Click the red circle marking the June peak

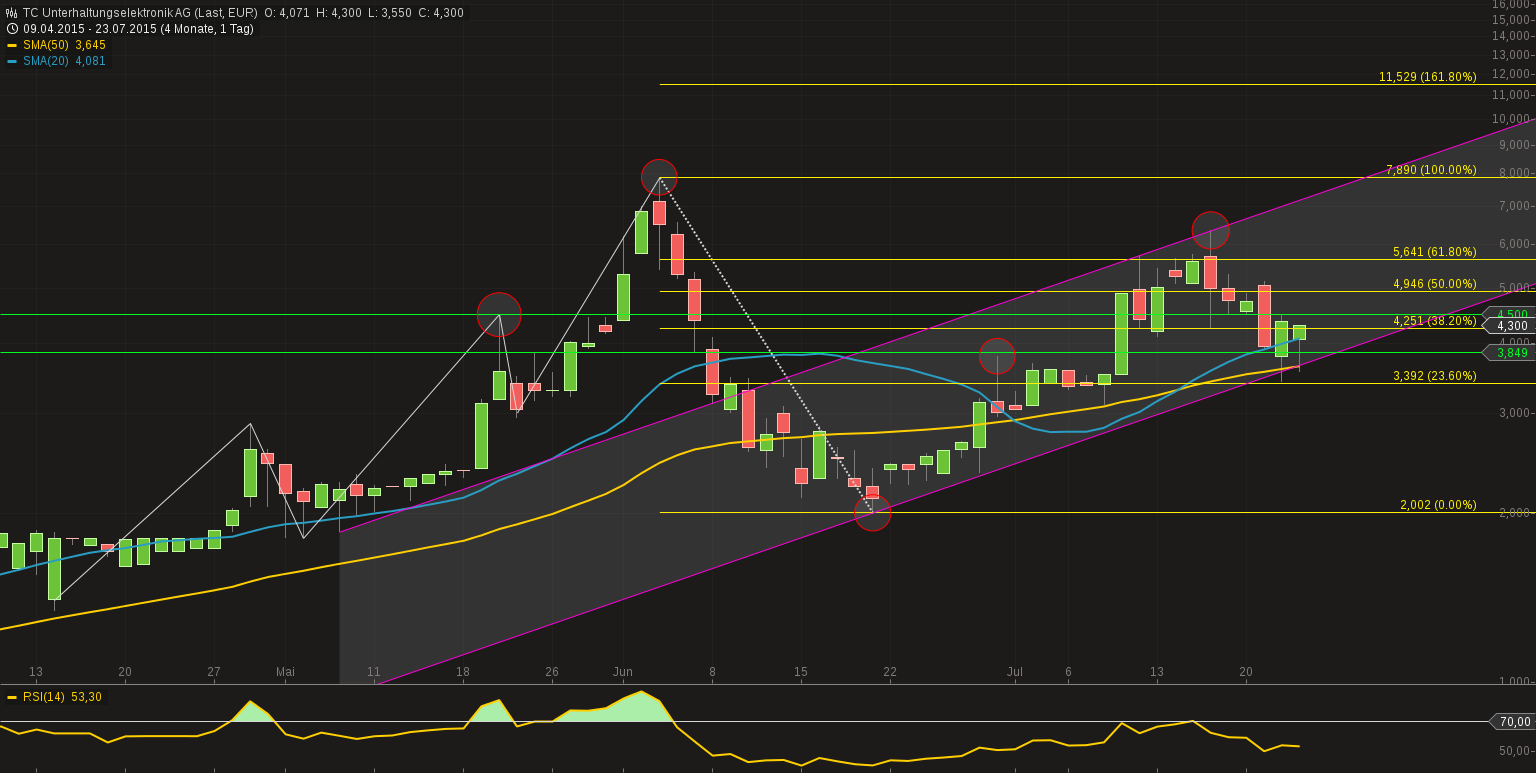point(659,177)
